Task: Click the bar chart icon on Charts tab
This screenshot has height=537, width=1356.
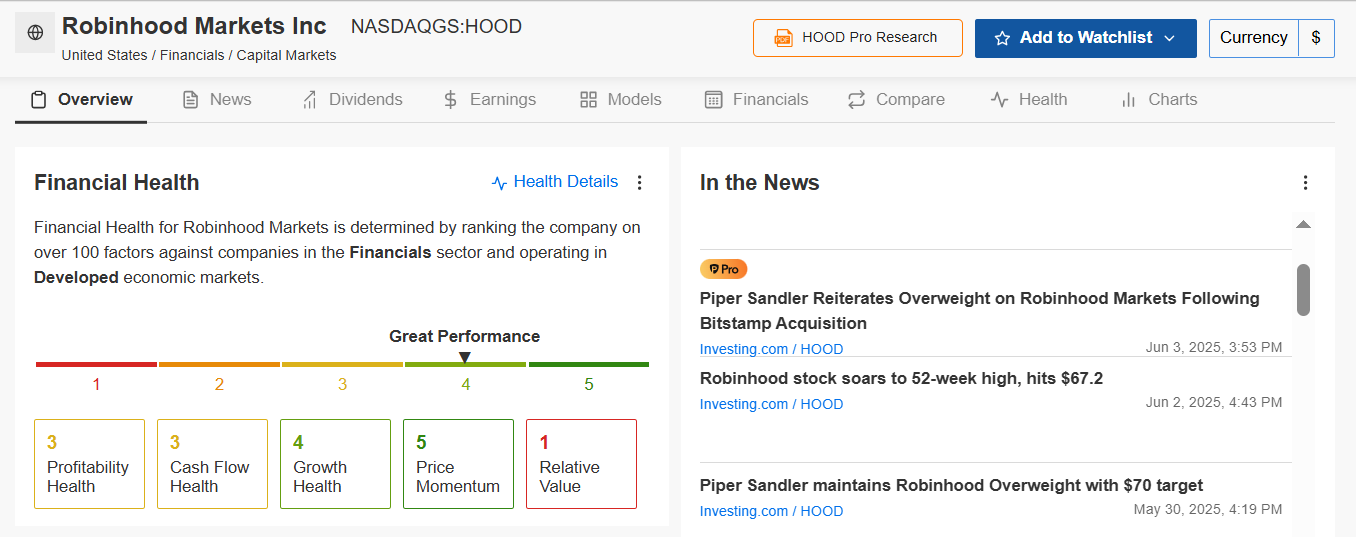Action: click(1129, 100)
